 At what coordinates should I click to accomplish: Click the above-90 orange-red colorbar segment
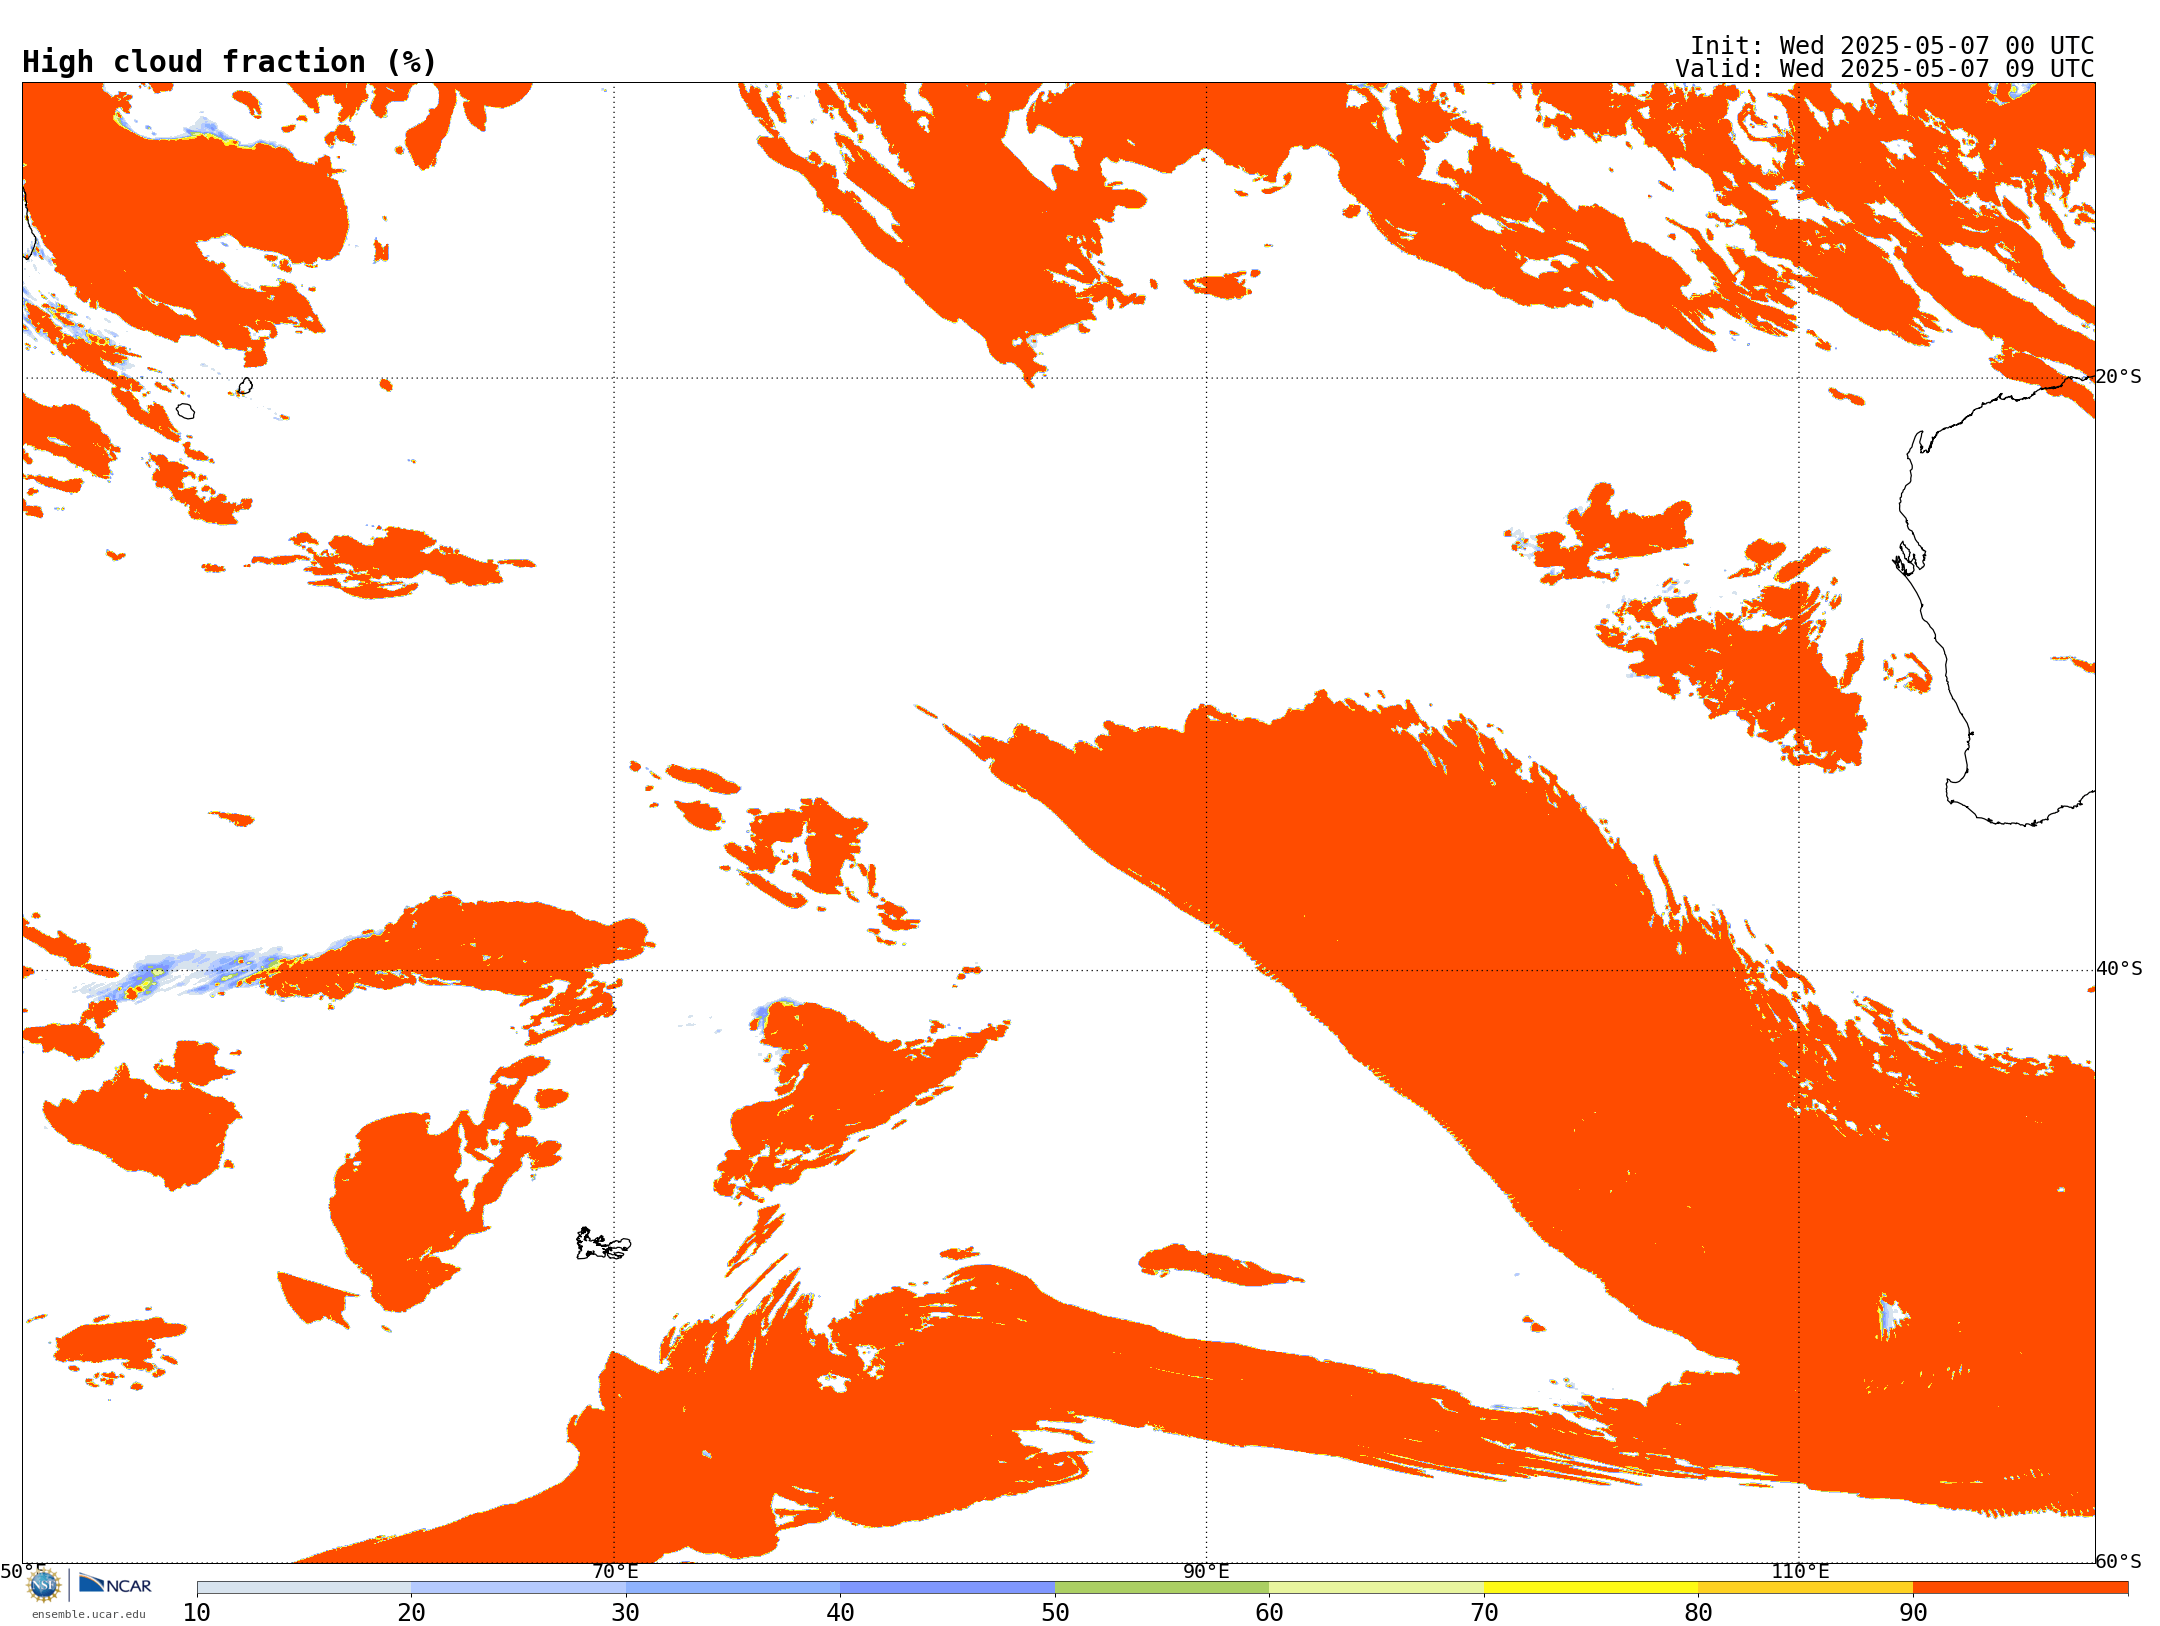tap(2020, 1588)
